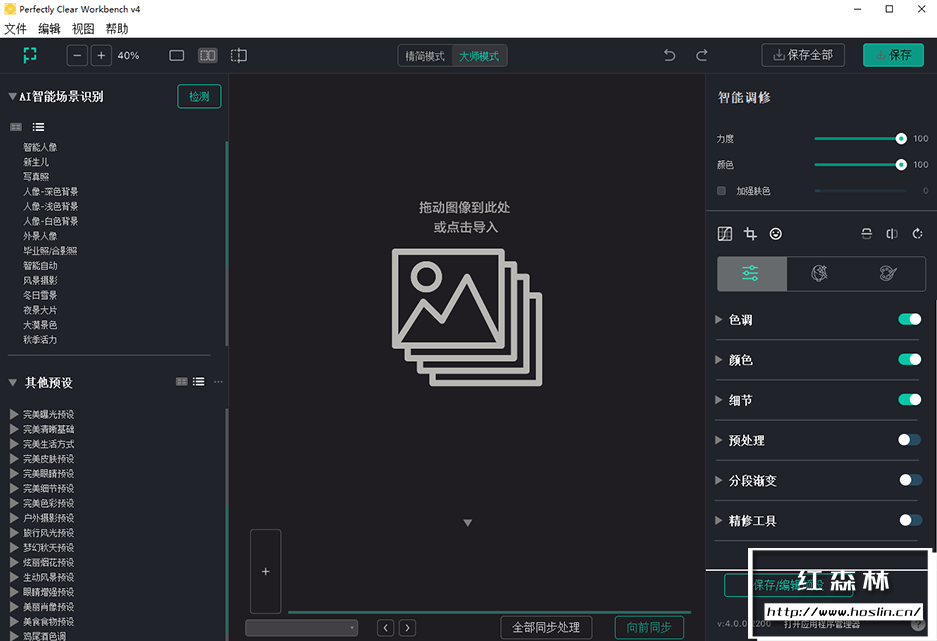The width and height of the screenshot is (937, 641).
Task: Click the fit-to-screen icon in the toolbar
Action: tap(30, 55)
